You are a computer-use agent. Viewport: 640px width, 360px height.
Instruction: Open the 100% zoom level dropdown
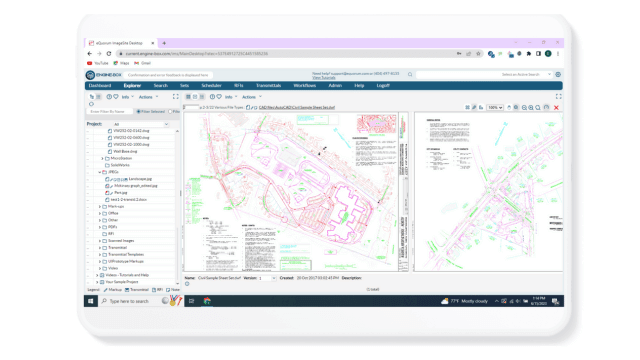coord(495,108)
